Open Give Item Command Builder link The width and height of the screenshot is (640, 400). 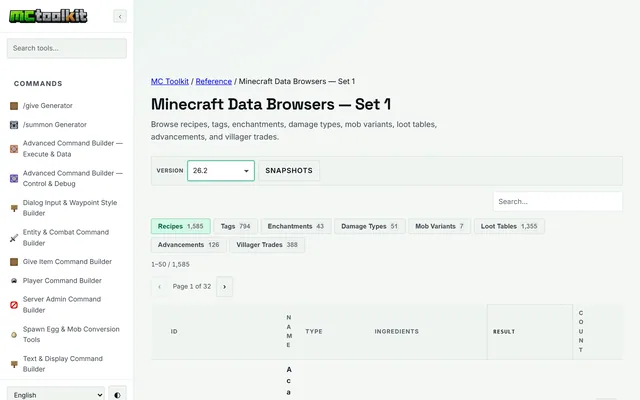67,262
